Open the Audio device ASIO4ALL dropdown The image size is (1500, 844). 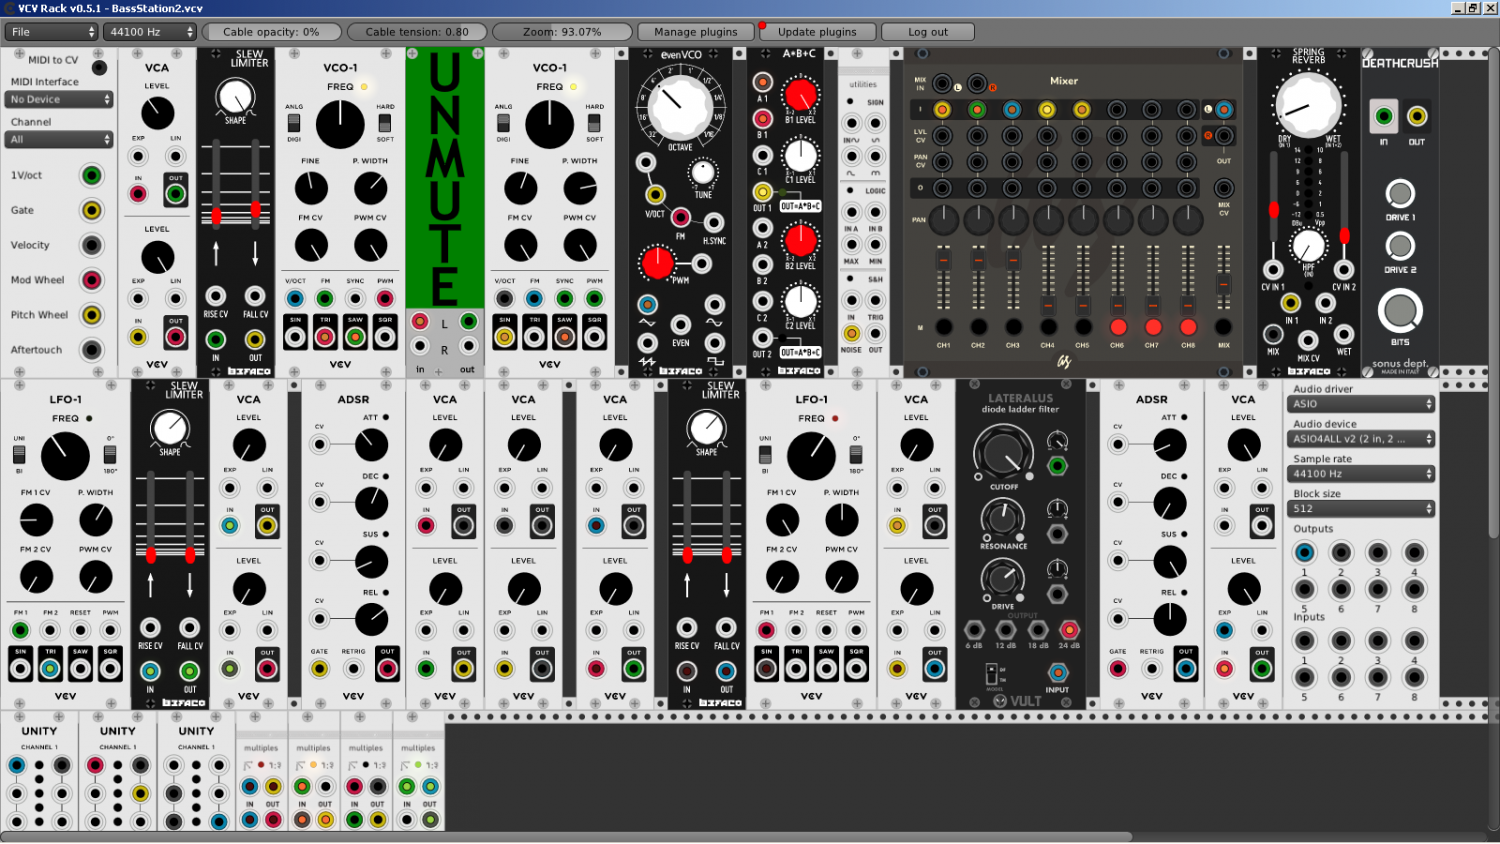(1361, 439)
